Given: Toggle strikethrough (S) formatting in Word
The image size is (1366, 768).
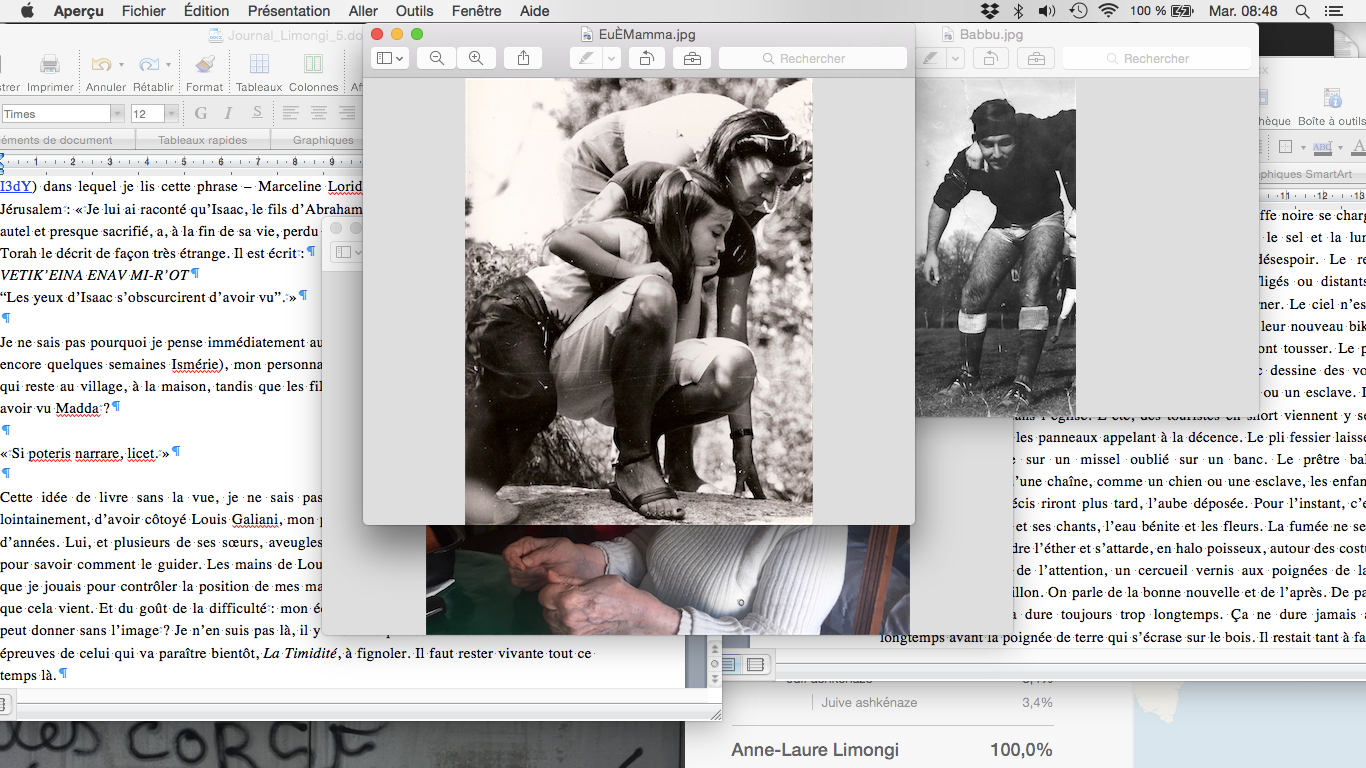Looking at the screenshot, I should tap(257, 113).
